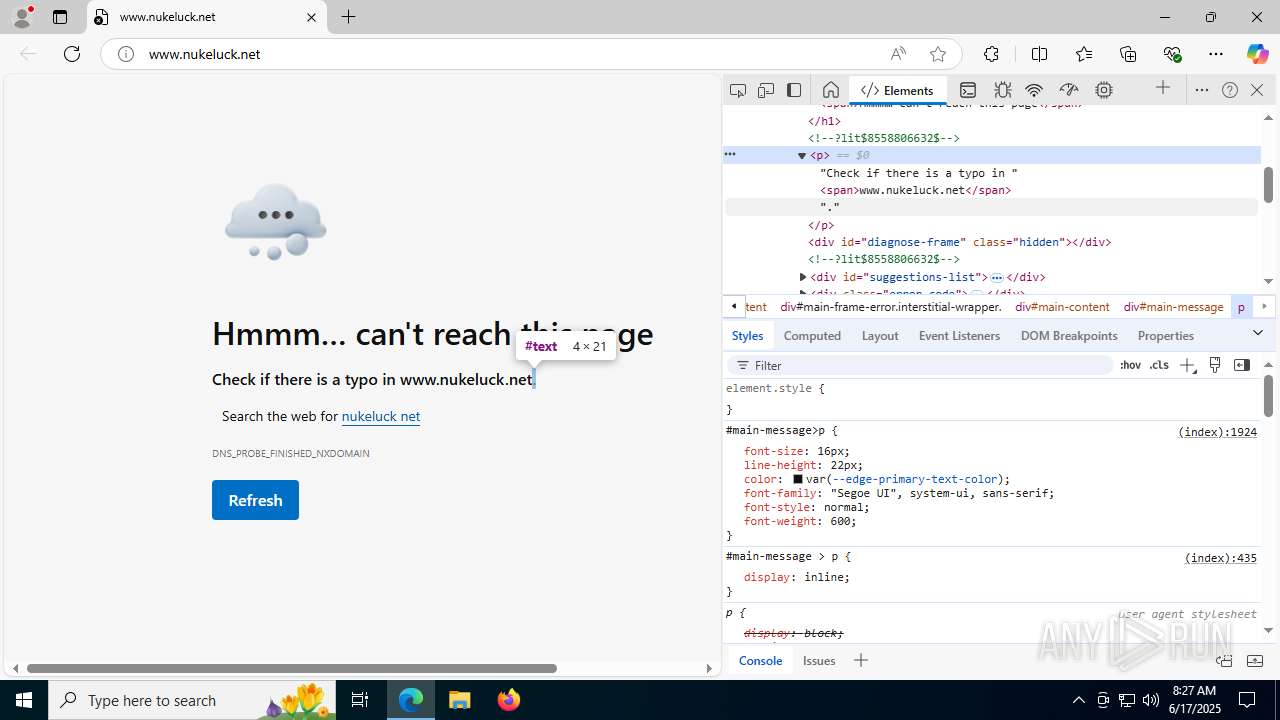
Task: Show more Styles pane tabs chevron
Action: 1258,333
